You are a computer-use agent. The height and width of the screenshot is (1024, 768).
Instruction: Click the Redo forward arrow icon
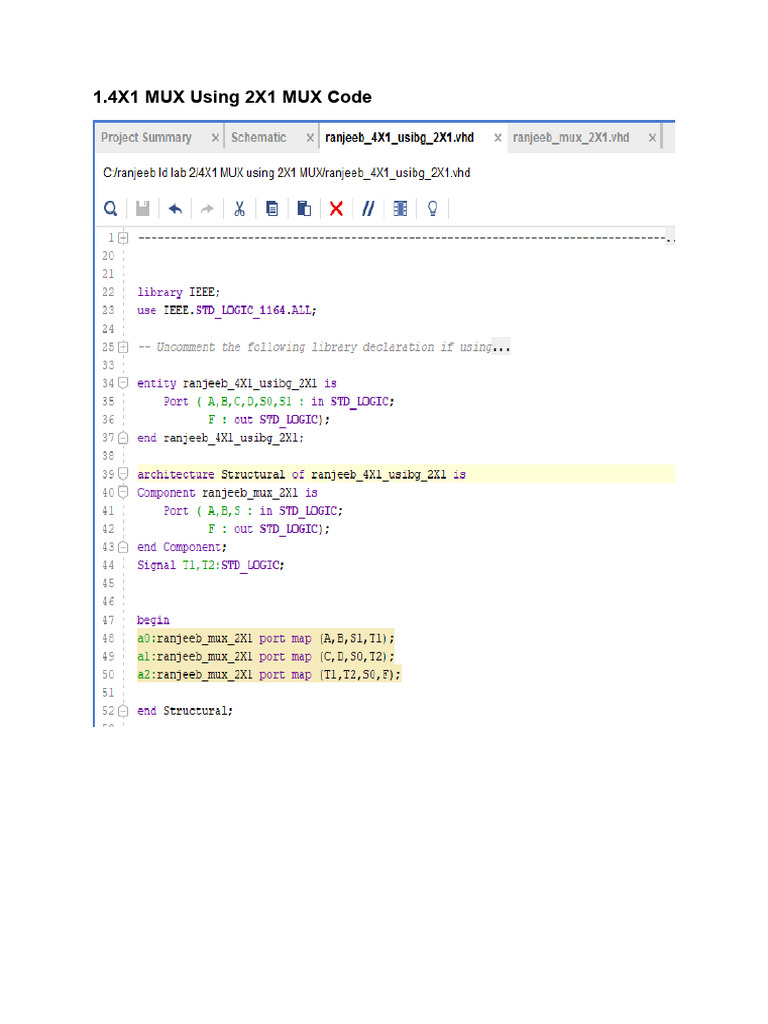click(x=207, y=208)
